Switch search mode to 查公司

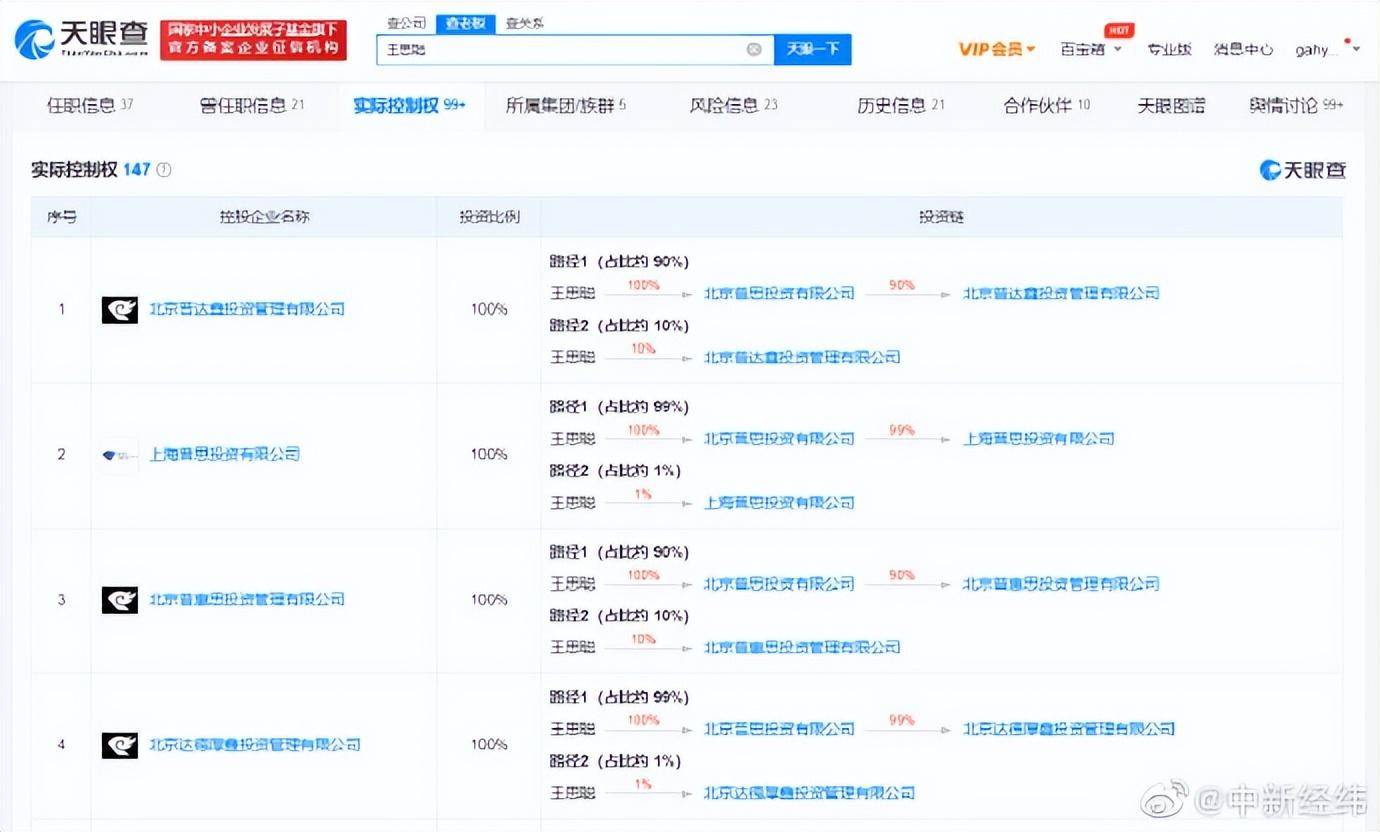(x=406, y=23)
